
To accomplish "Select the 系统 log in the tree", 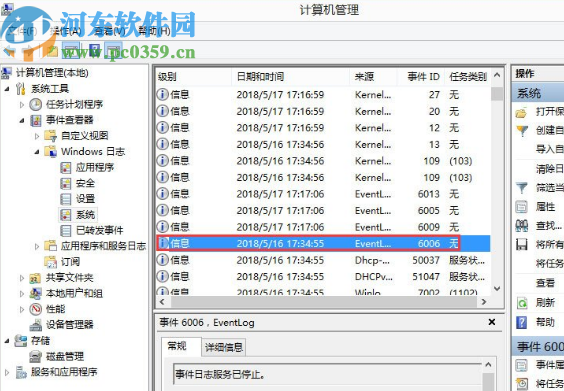I will (86, 215).
